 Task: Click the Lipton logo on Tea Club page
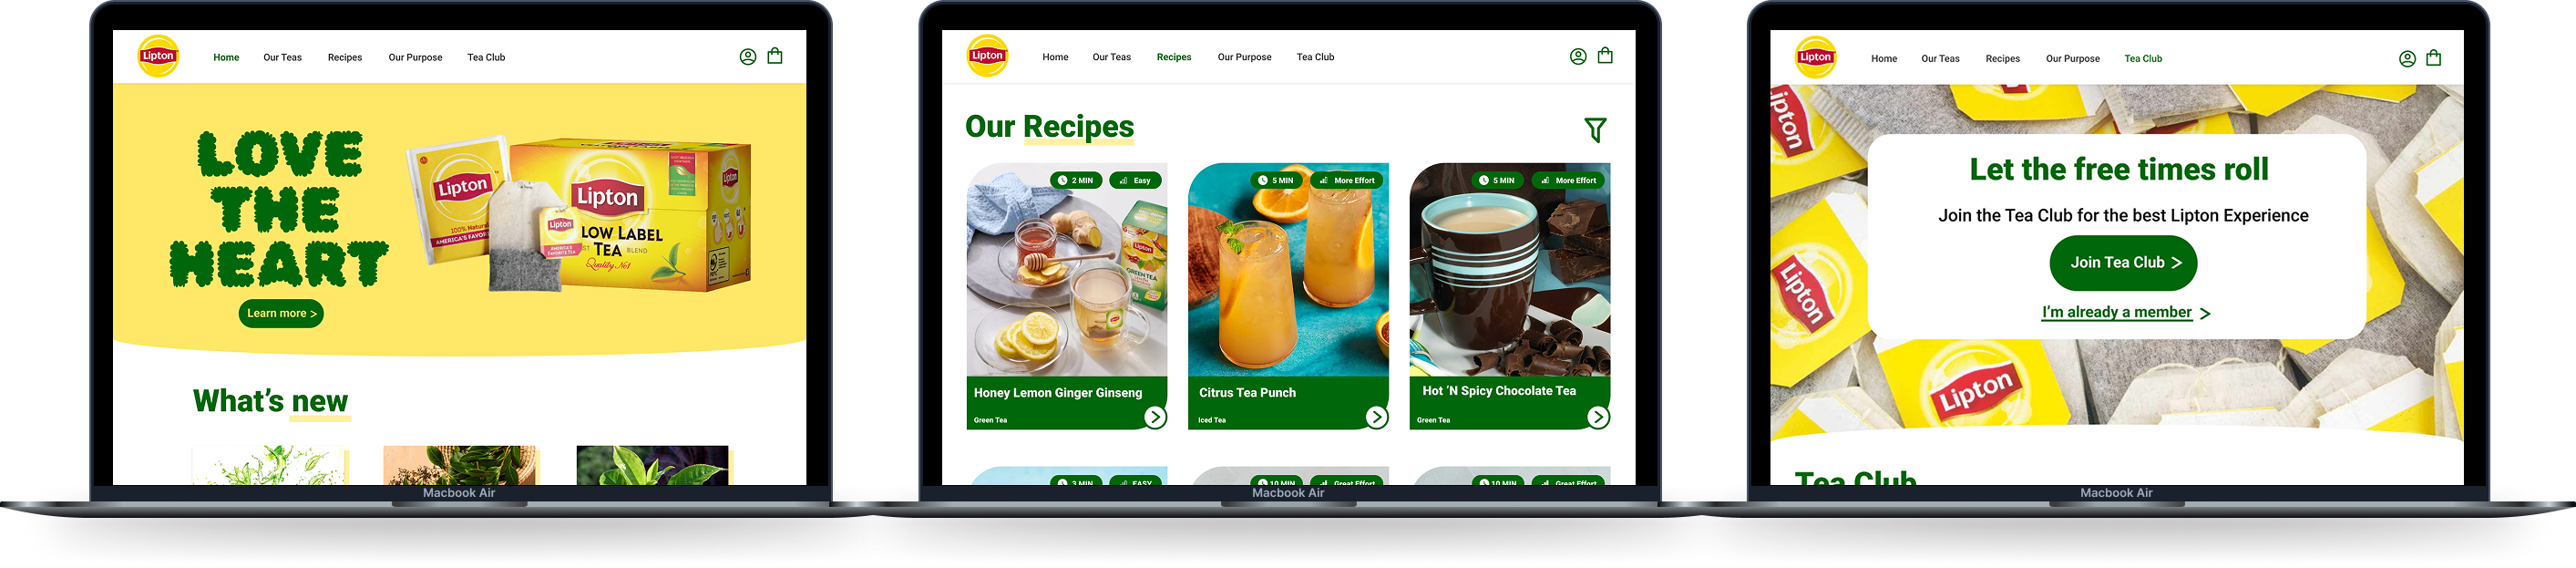[x=1815, y=57]
